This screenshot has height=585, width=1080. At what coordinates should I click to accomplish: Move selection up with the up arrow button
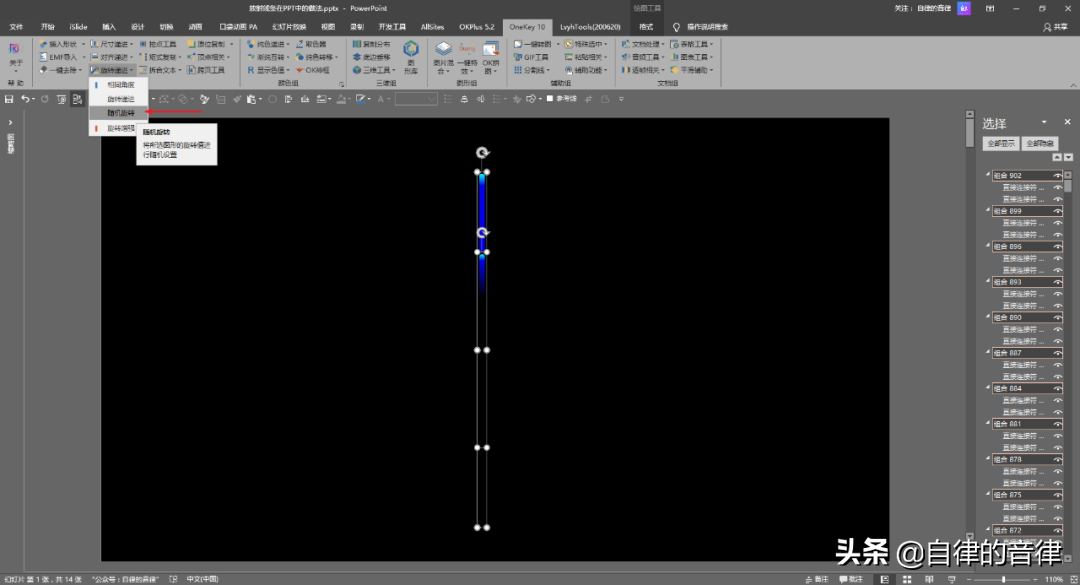point(1057,158)
